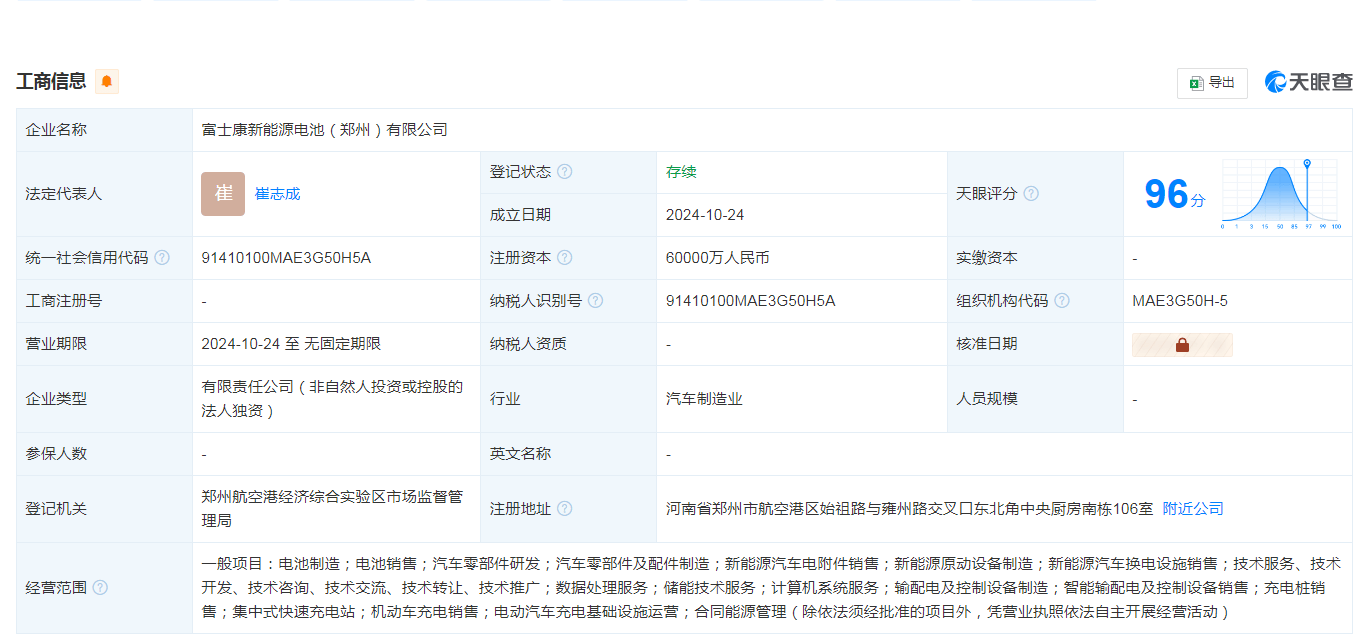Viewport: 1363px width, 641px height.
Task: Click the 登记机关 label
Action: coord(56,509)
